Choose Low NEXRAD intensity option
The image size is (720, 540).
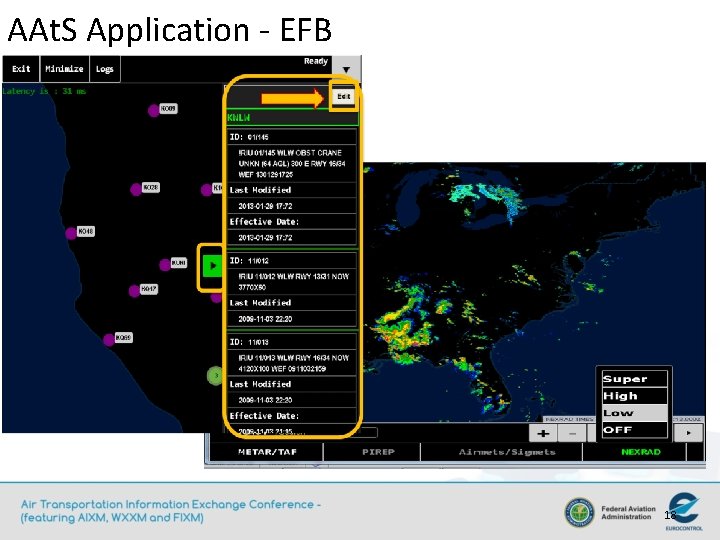click(x=635, y=413)
